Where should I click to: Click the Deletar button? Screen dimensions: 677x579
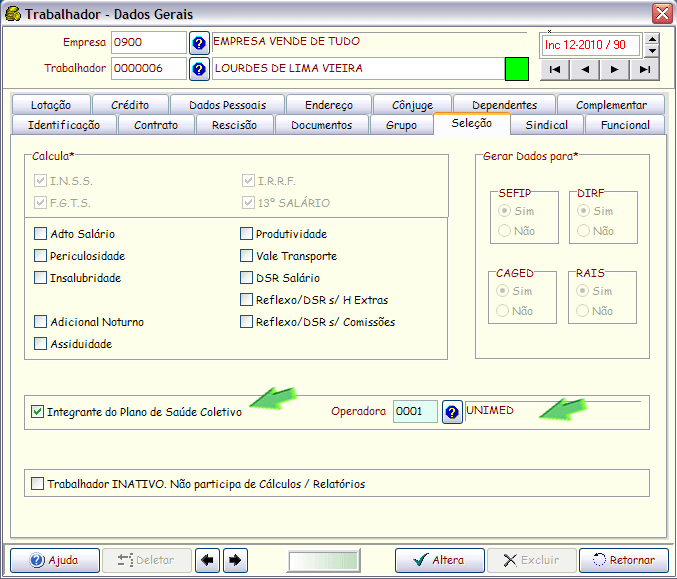click(147, 560)
